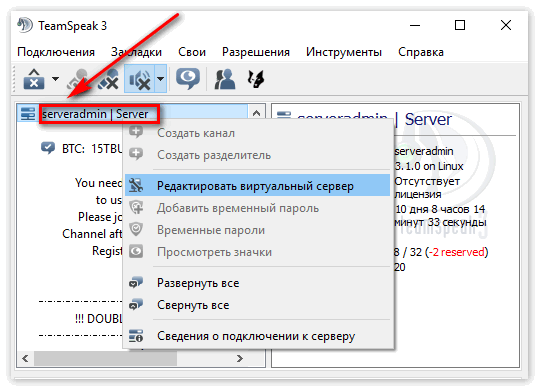
Task: Click the shield icon beside Временные пароли
Action: (x=136, y=229)
